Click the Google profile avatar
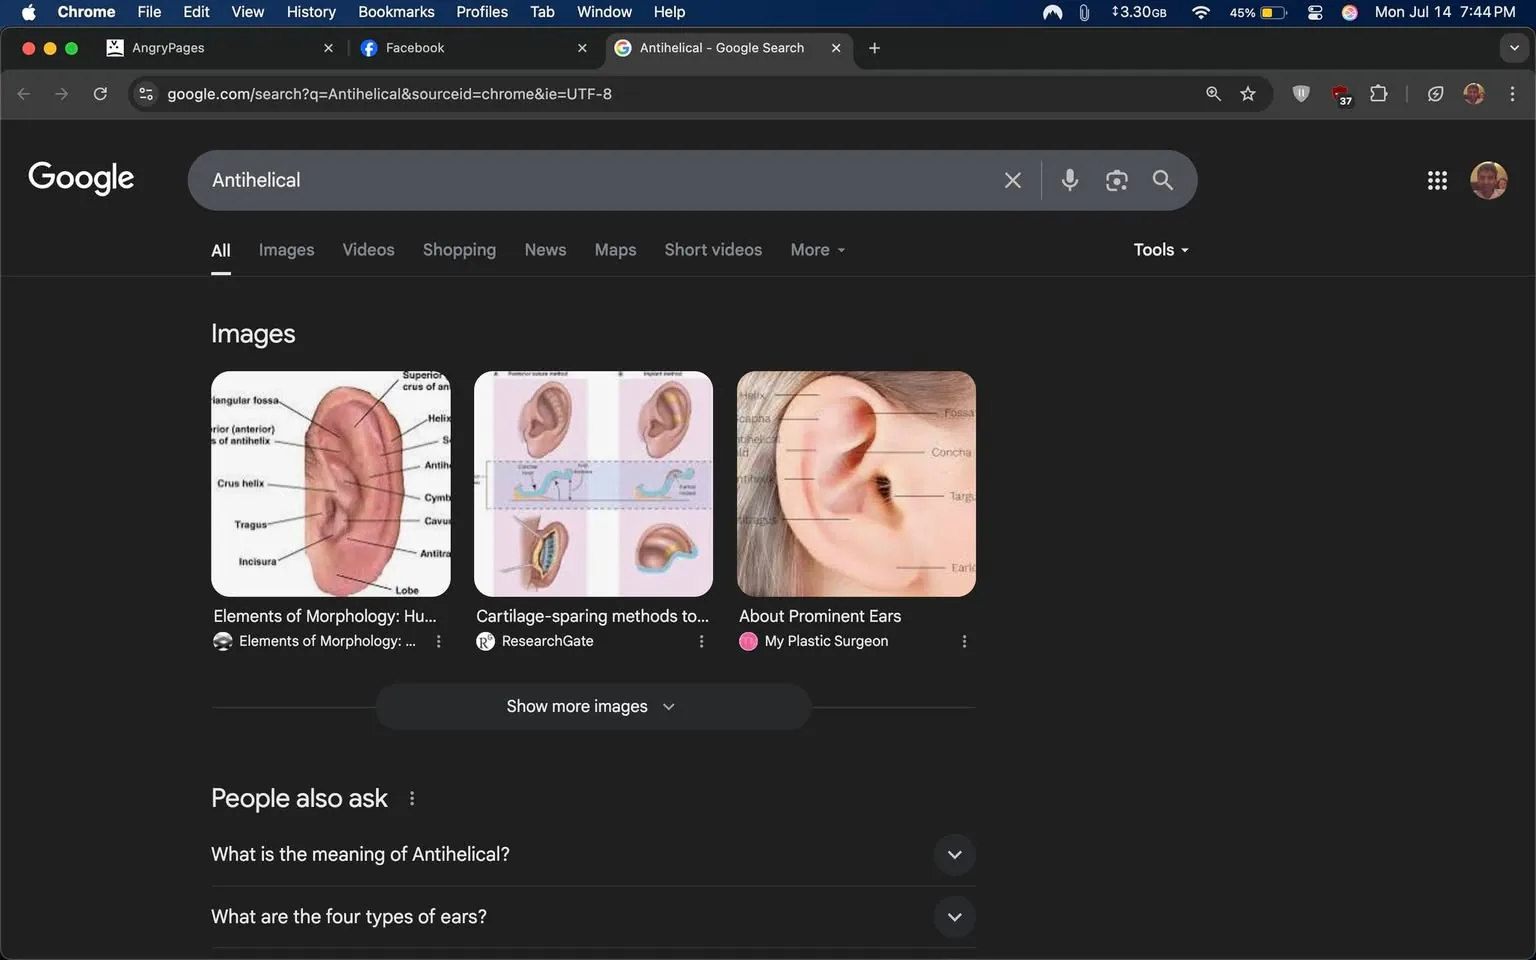This screenshot has width=1536, height=960. coord(1488,180)
